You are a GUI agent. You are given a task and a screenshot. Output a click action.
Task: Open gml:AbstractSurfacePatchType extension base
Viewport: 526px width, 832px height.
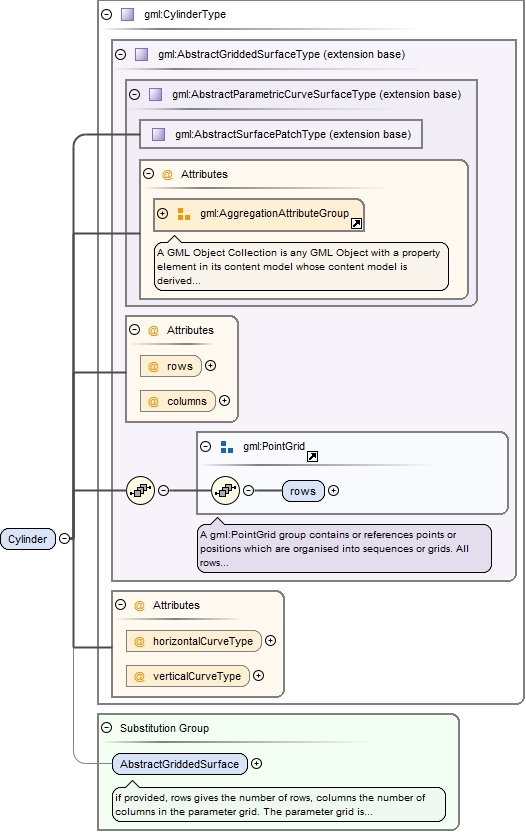tap(281, 134)
